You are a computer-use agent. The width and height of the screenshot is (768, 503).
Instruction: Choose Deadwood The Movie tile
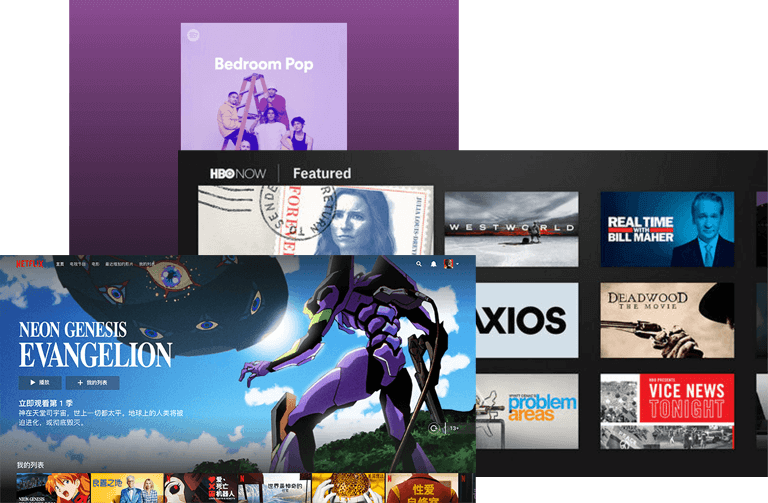coord(667,320)
